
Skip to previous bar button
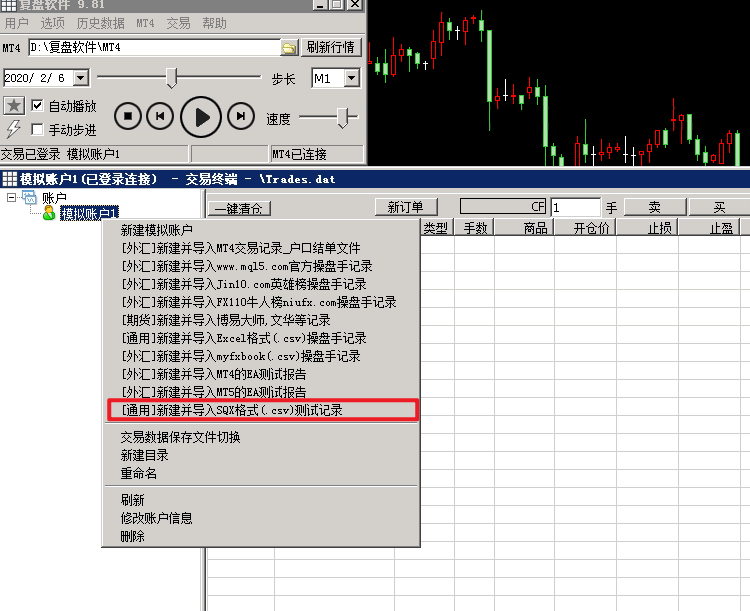click(160, 117)
